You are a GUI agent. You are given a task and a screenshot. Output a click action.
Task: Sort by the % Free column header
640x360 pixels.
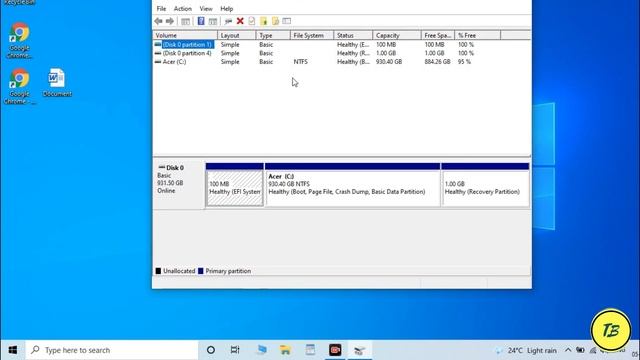478,36
